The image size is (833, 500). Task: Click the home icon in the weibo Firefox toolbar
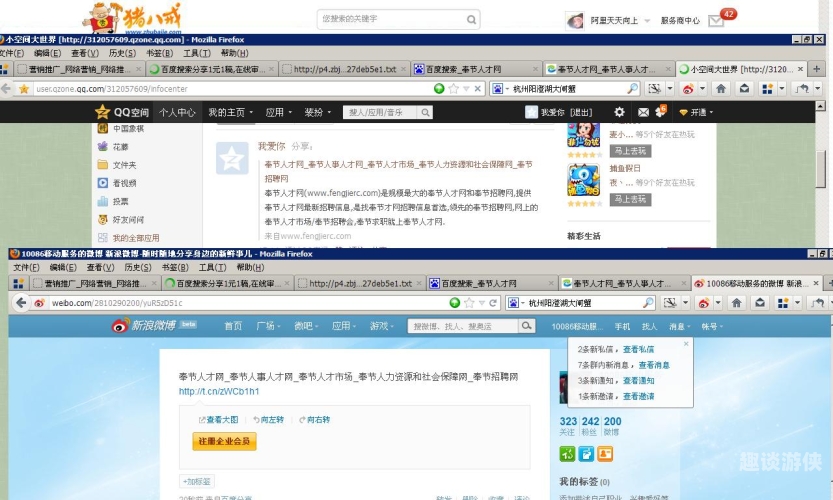(736, 303)
